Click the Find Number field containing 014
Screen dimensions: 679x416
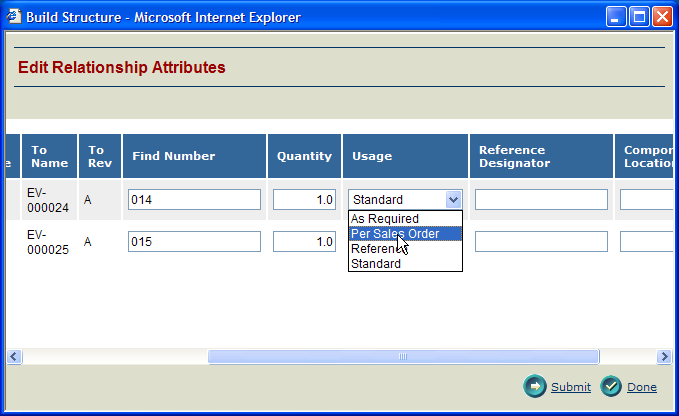coord(194,200)
